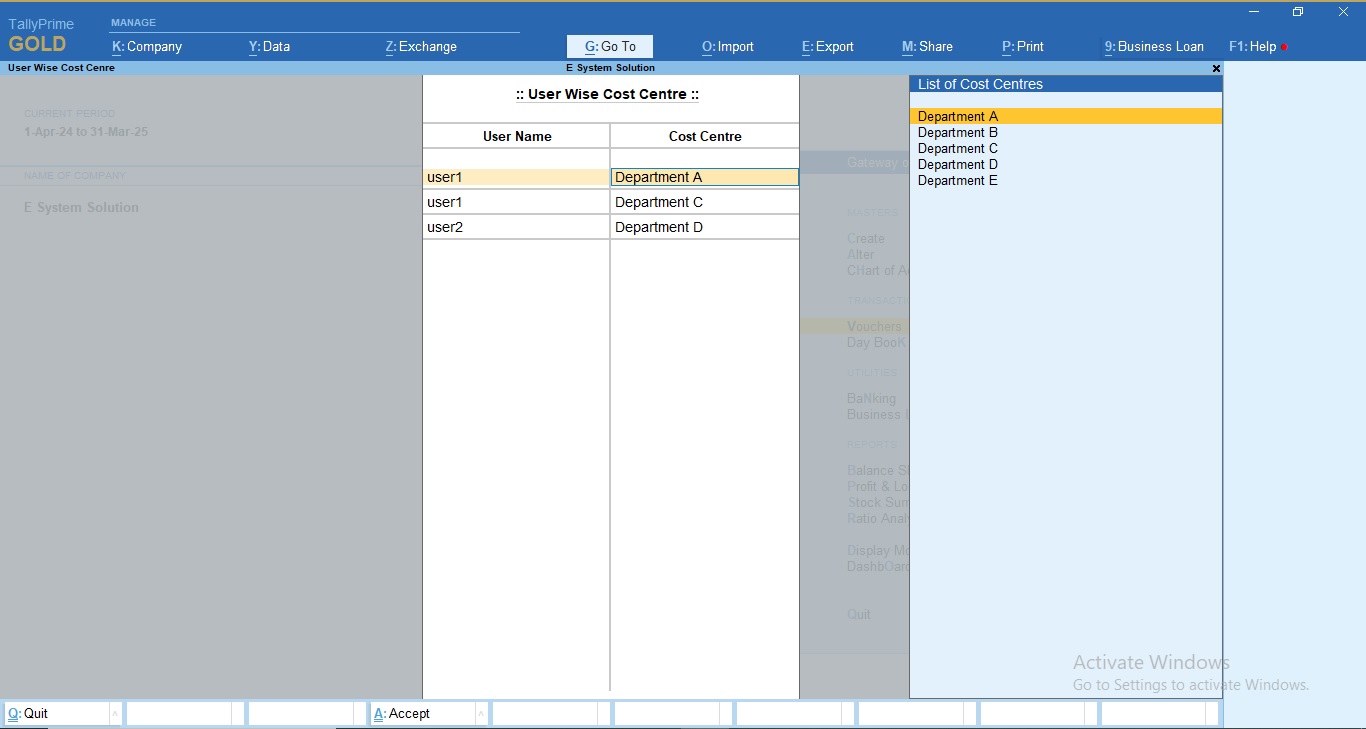Select the first user1 row in the table

point(515,177)
